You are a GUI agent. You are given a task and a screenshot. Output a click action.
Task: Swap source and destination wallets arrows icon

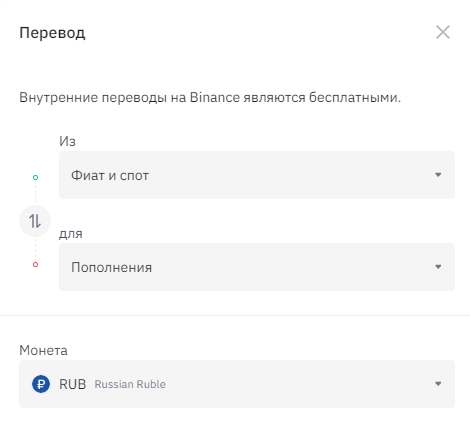pyautogui.click(x=35, y=221)
